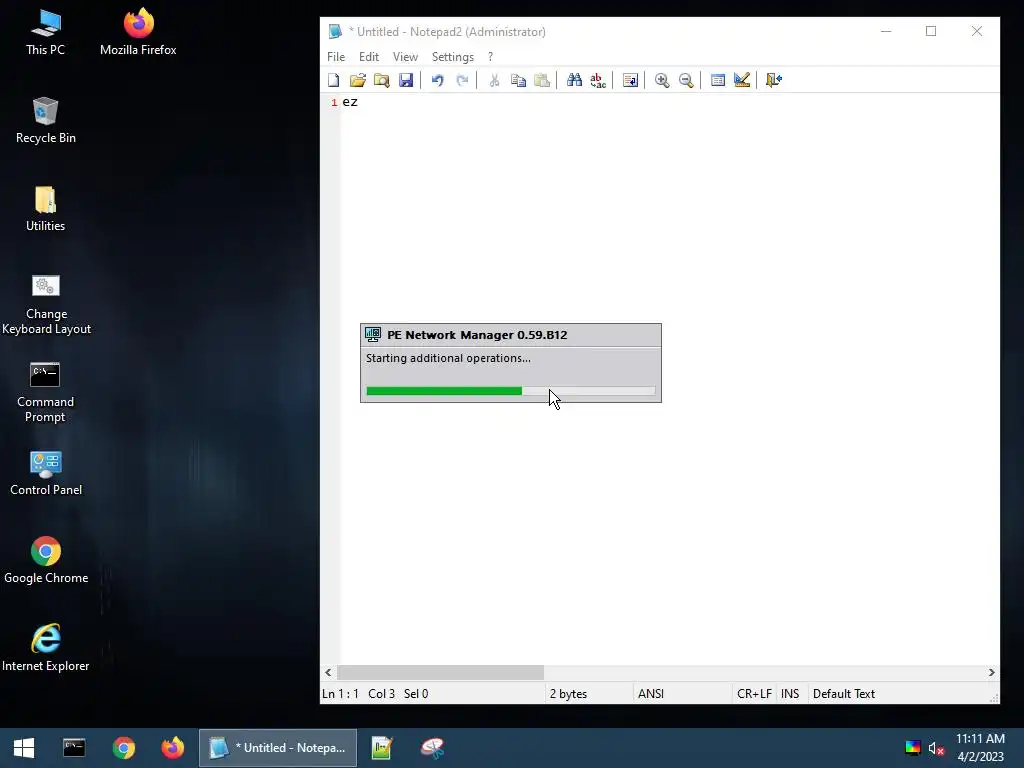
Task: Click the 'Starting additional operations...' text
Action: [448, 358]
